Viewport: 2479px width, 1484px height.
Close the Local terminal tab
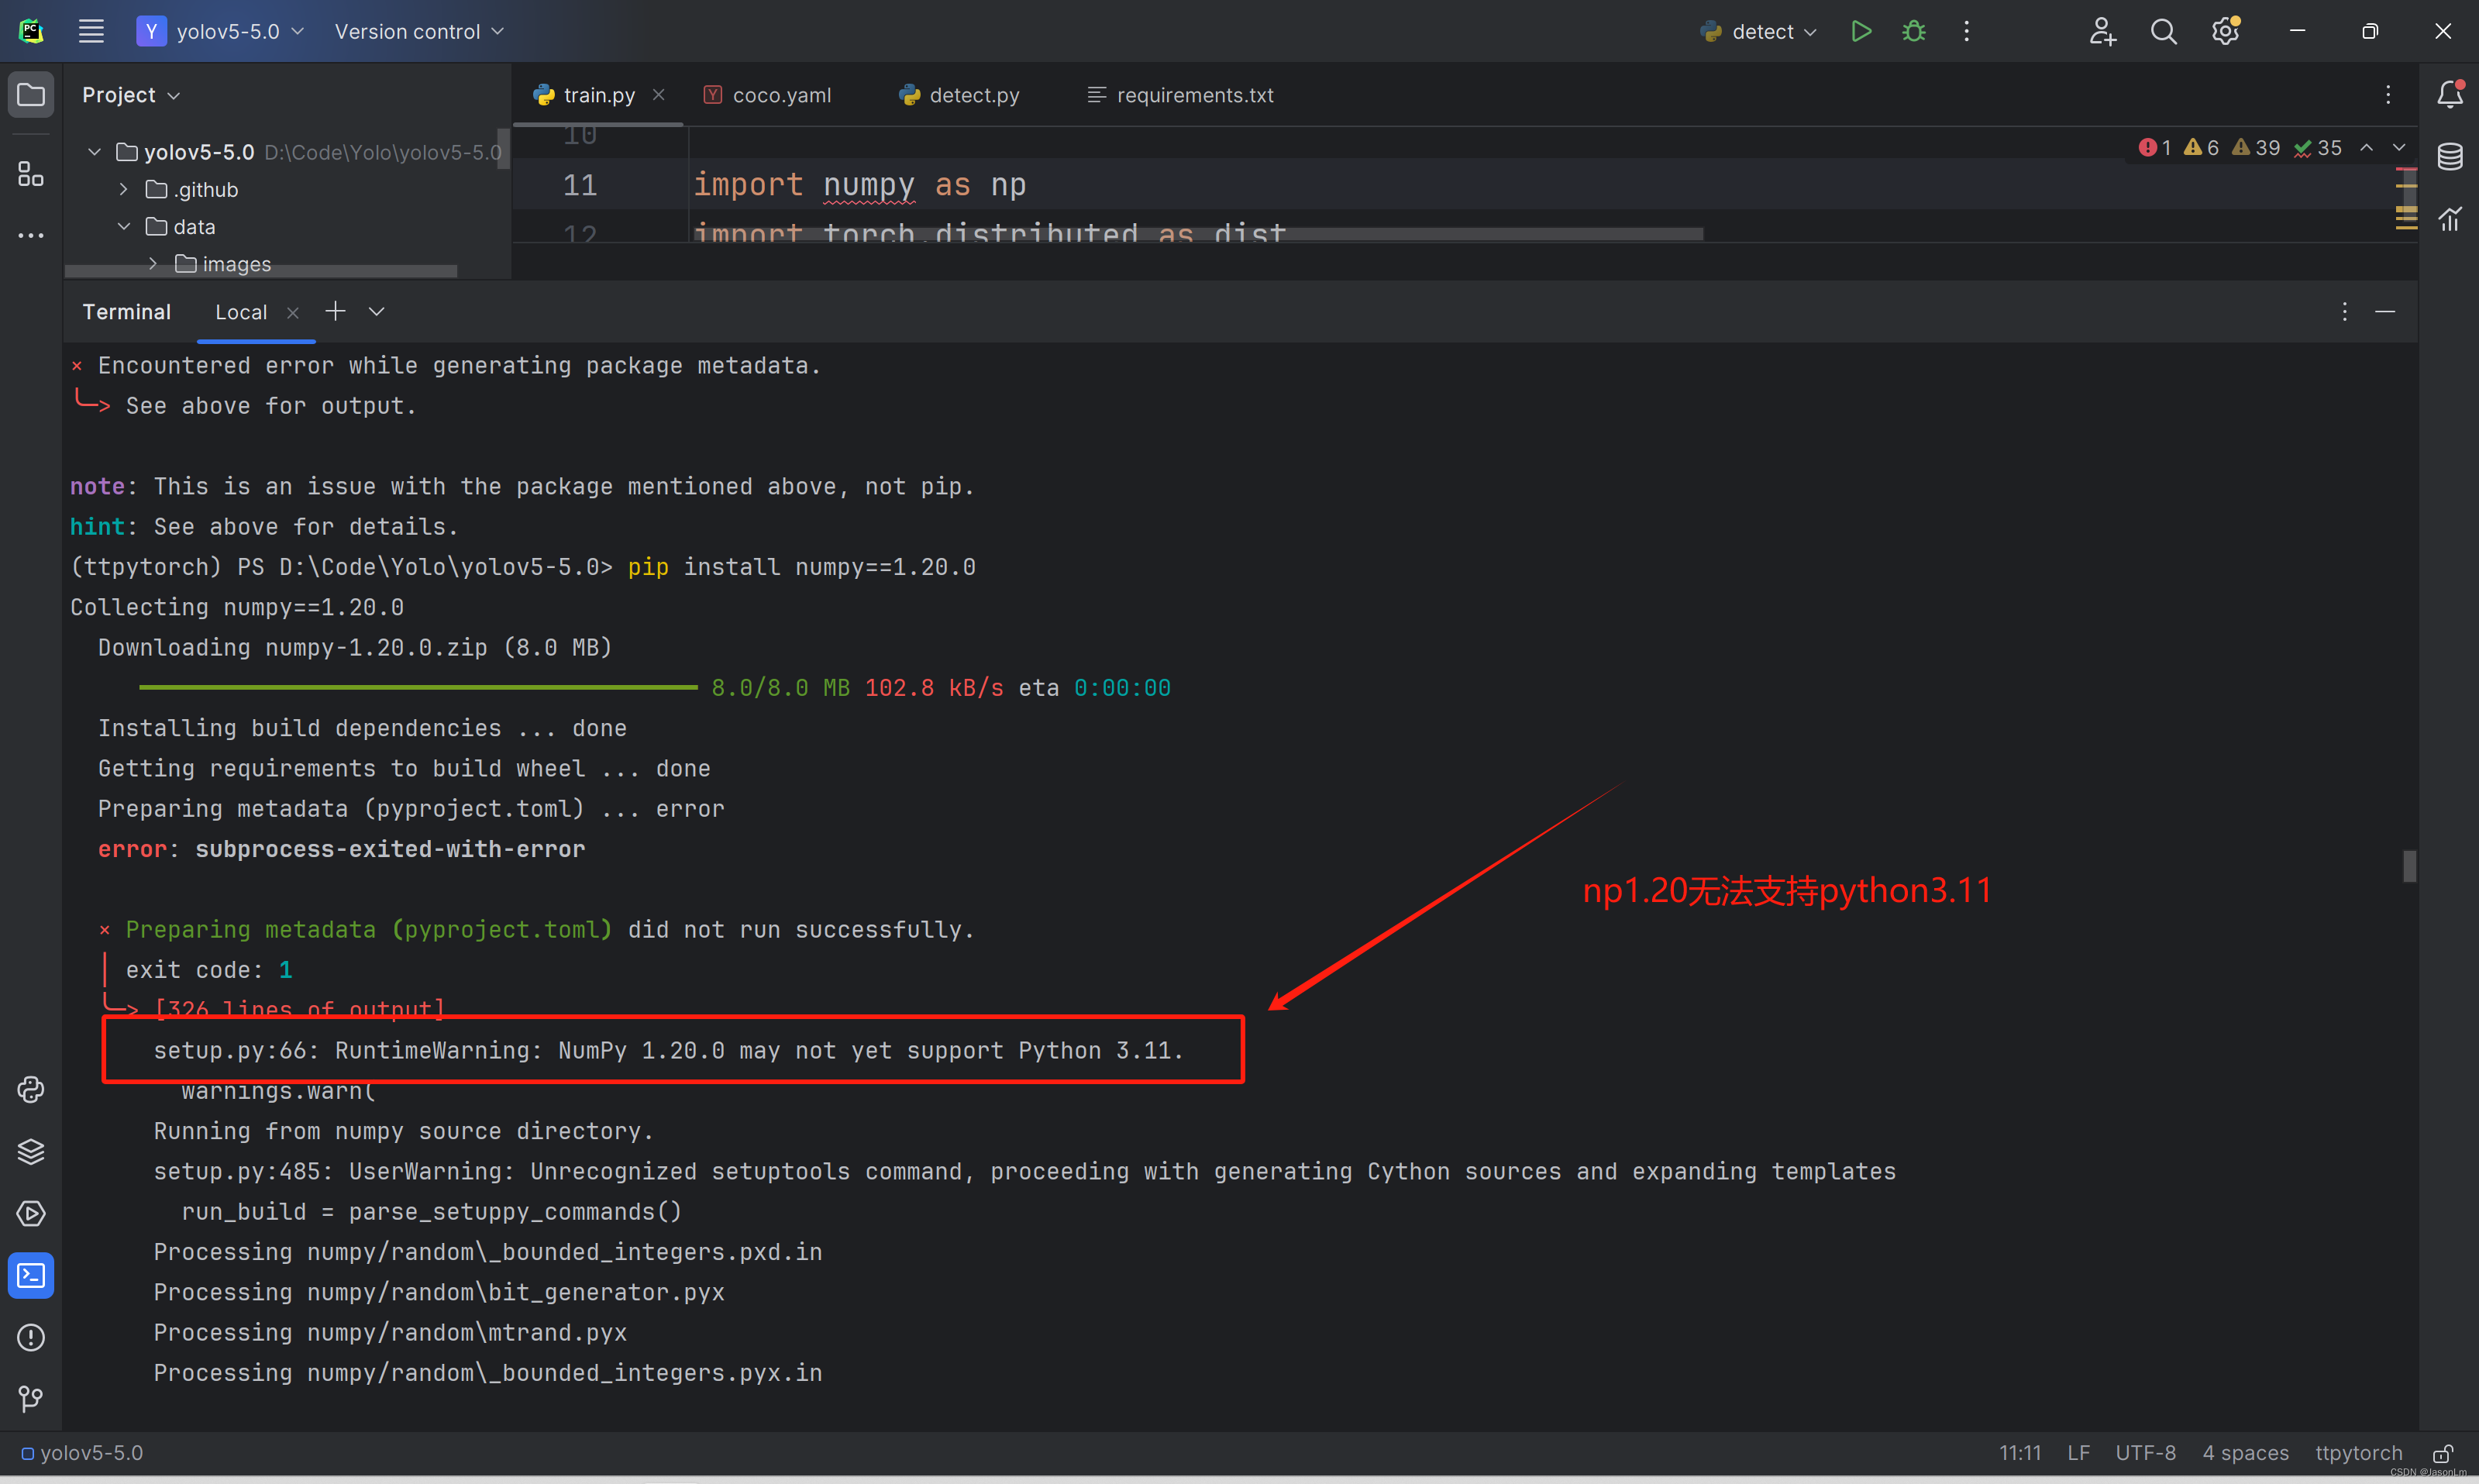click(x=293, y=312)
